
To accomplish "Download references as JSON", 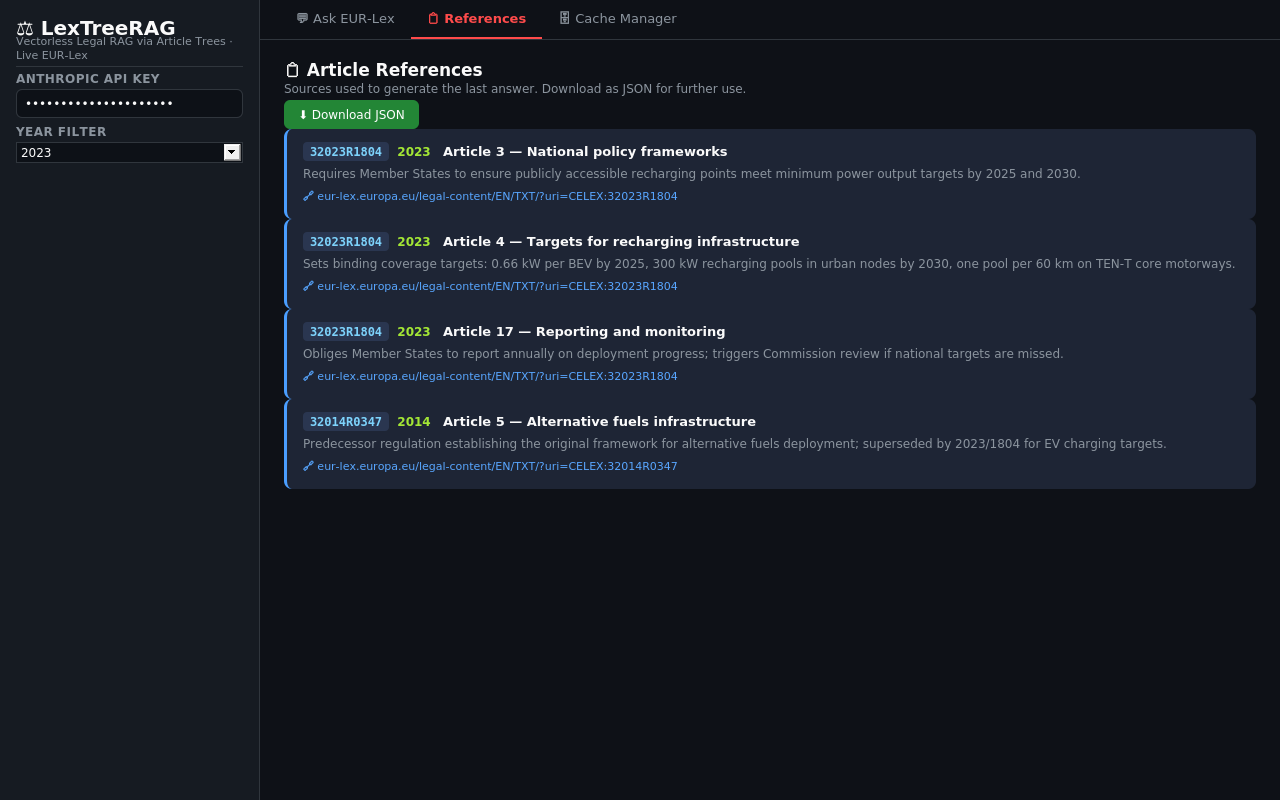I will click(x=351, y=115).
